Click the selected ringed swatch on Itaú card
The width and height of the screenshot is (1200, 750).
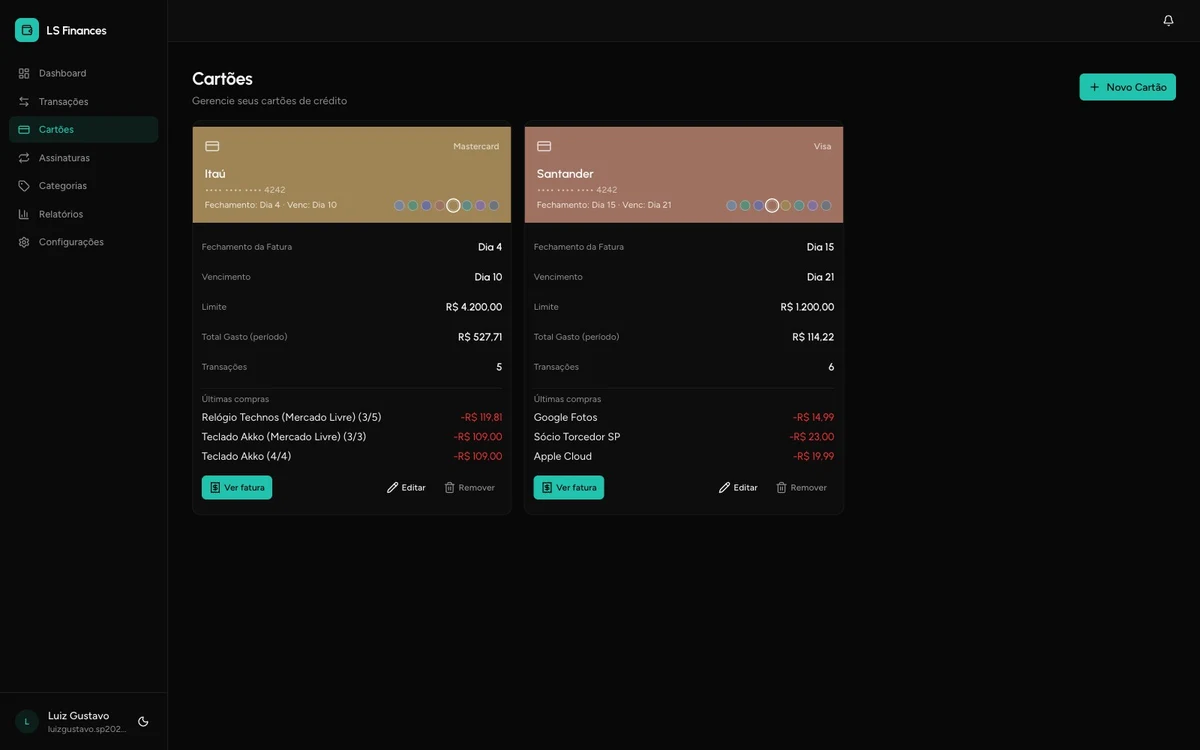pos(453,205)
